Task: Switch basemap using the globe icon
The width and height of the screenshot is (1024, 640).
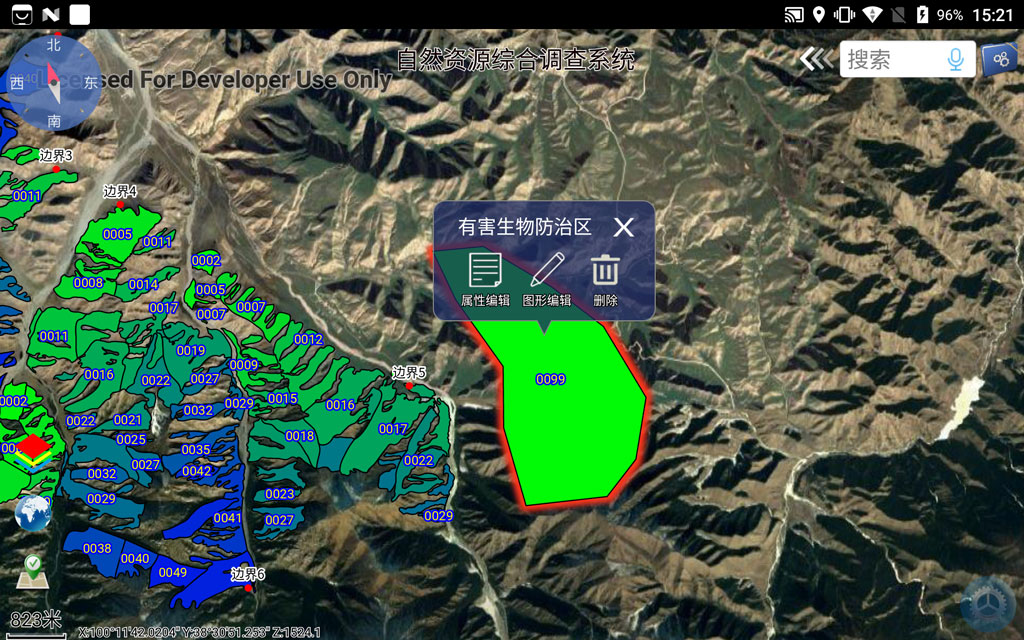Action: (x=33, y=513)
